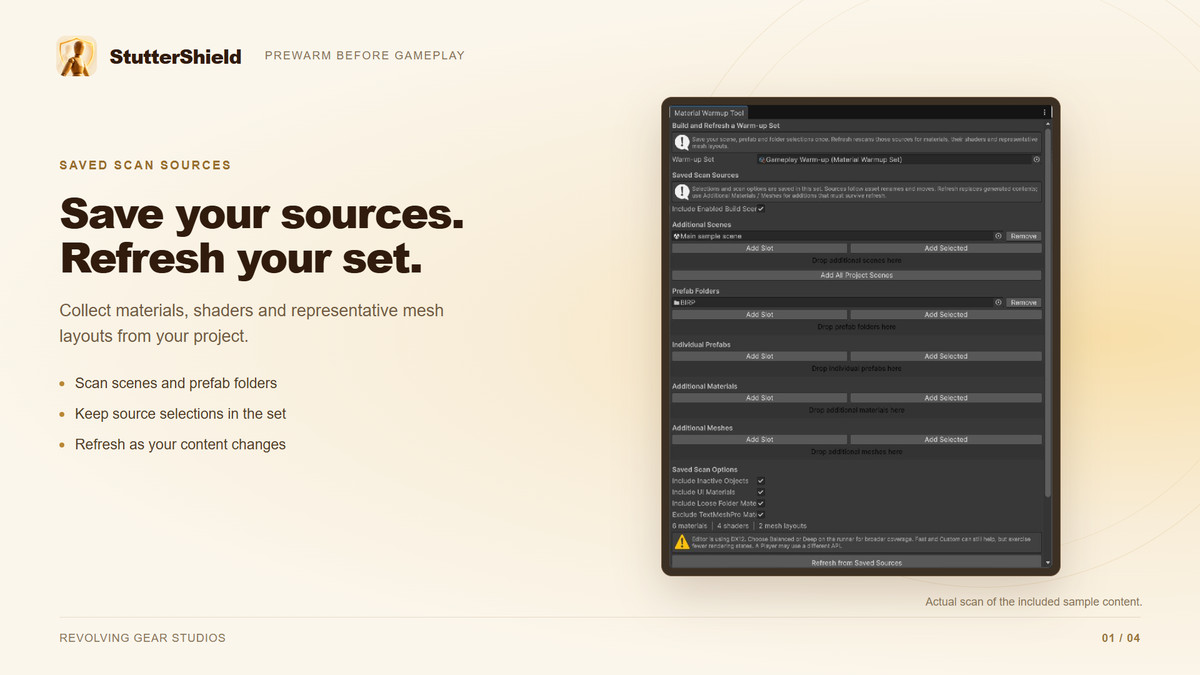
Task: Click the REVOLVING GEAR STUDIOS footer text
Action: pos(142,638)
